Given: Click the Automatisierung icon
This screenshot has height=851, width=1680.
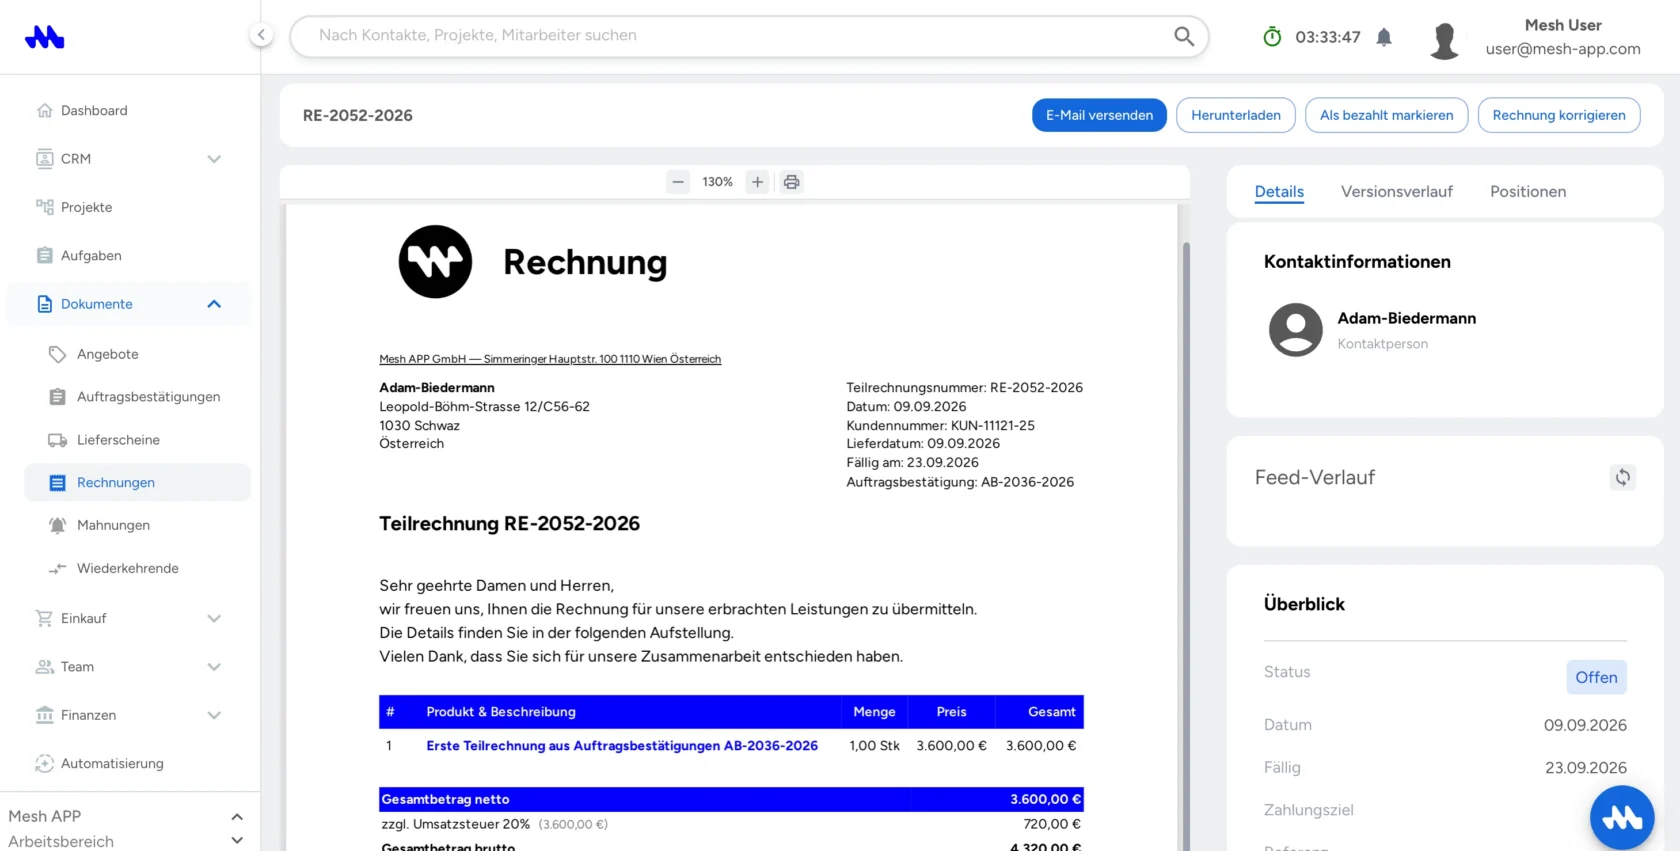Looking at the screenshot, I should pyautogui.click(x=44, y=763).
